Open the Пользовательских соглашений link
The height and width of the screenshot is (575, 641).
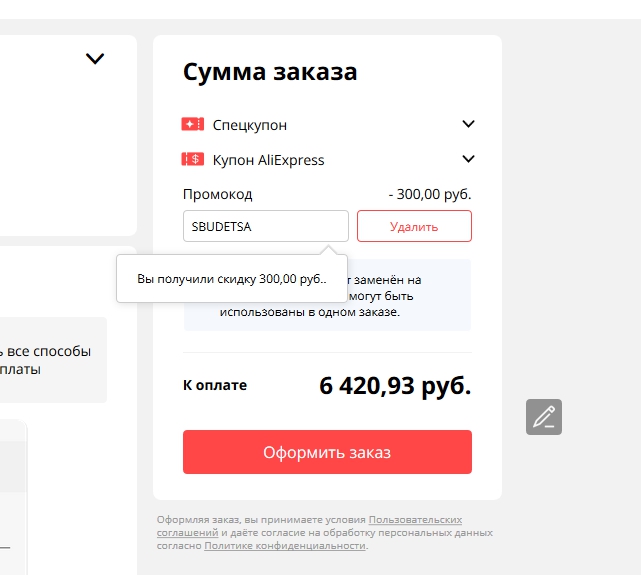point(415,520)
